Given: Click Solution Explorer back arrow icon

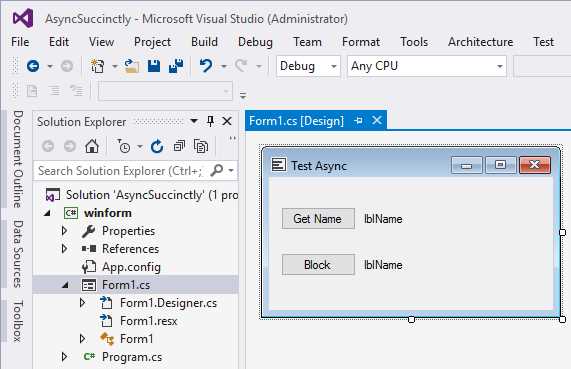Looking at the screenshot, I should (x=48, y=146).
